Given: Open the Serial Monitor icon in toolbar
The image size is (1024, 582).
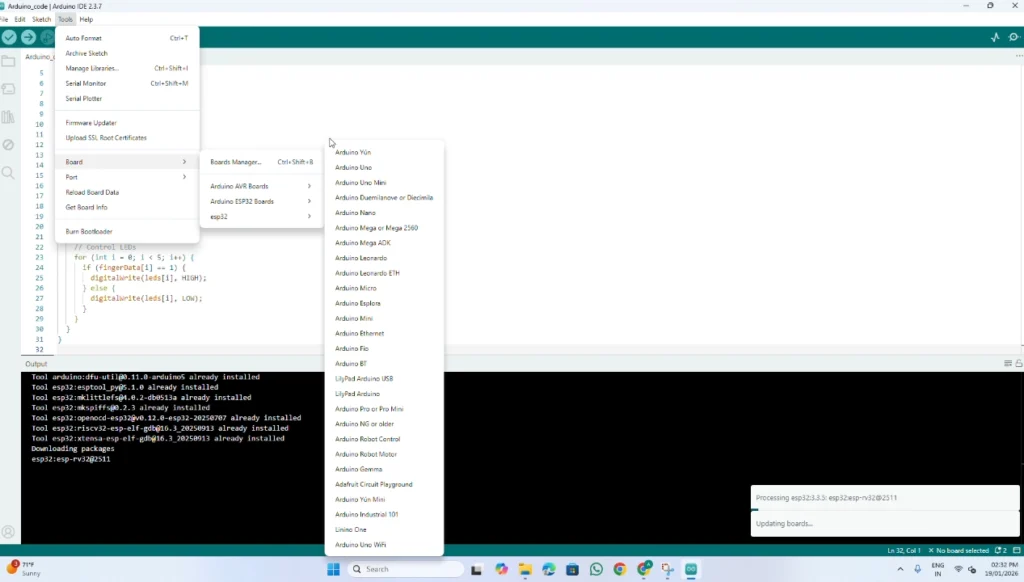Looking at the screenshot, I should tap(1014, 37).
